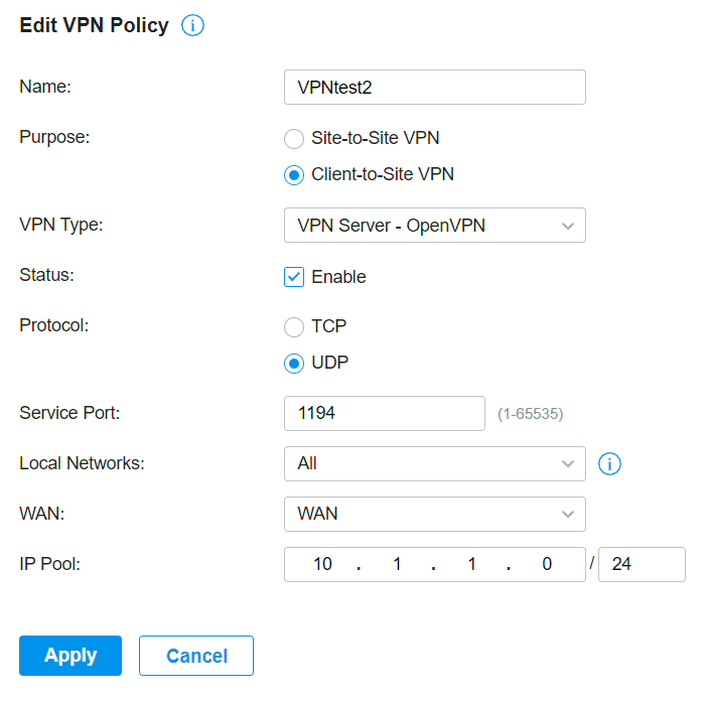Expand the Local Networks dropdown
Screen dimensions: 709x704
click(x=435, y=464)
